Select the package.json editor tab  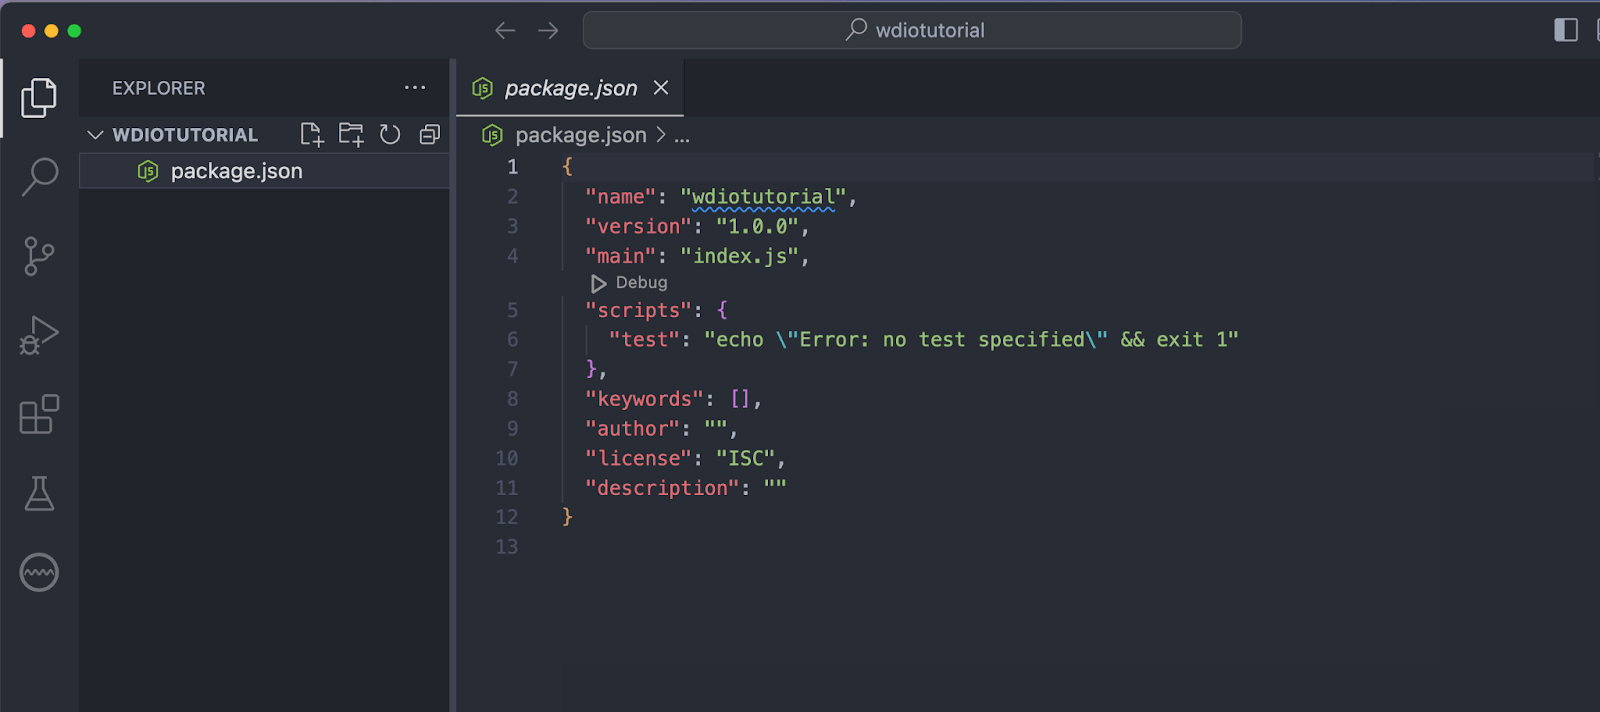pos(570,88)
